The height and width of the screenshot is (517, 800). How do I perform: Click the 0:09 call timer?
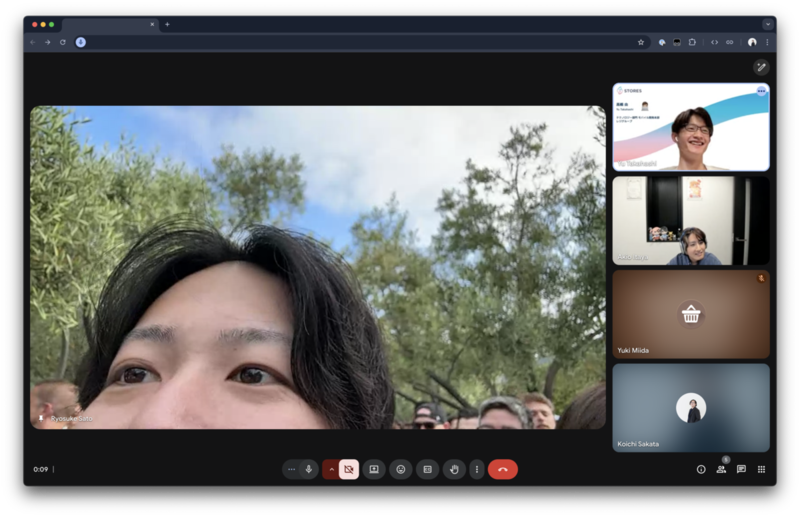coord(41,470)
